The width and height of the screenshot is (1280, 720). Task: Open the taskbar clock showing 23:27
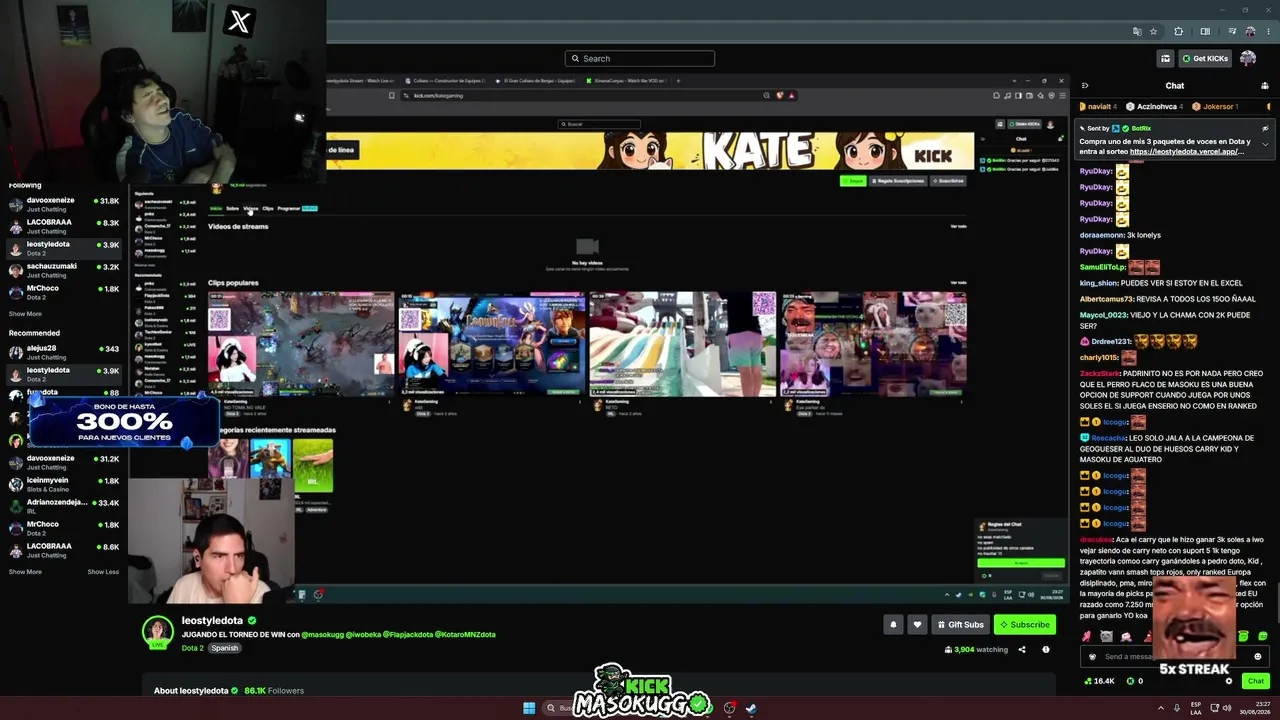pos(1256,708)
